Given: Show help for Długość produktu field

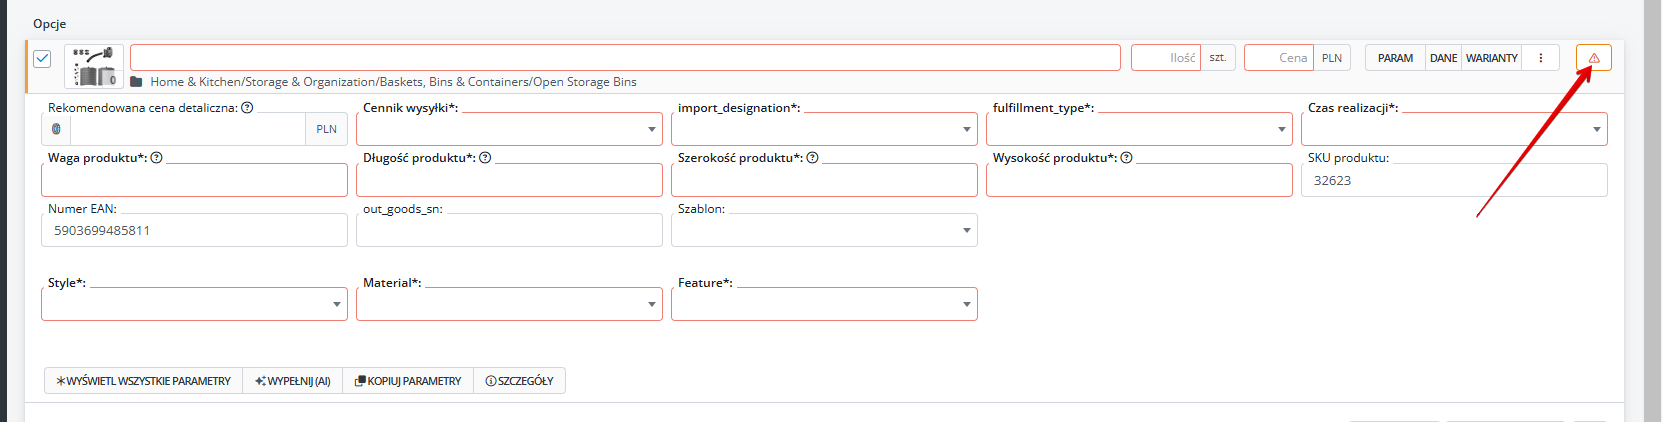Looking at the screenshot, I should tap(485, 158).
